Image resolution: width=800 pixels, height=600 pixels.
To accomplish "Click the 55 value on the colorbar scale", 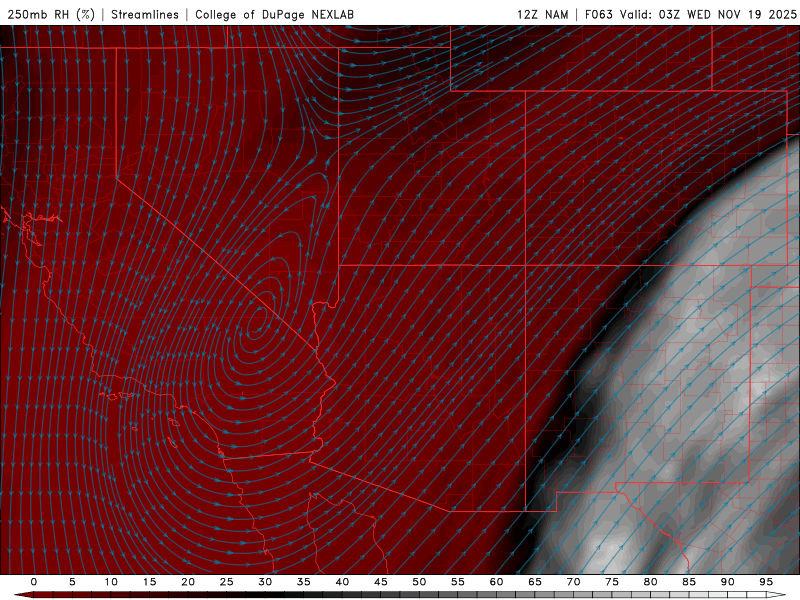I will [x=457, y=582].
